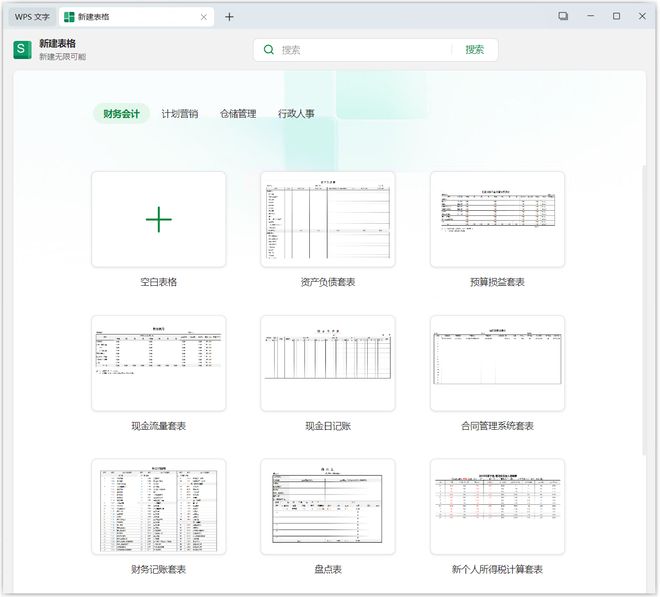Close the 新建表格 tab
This screenshot has width=660, height=597.
click(x=204, y=17)
